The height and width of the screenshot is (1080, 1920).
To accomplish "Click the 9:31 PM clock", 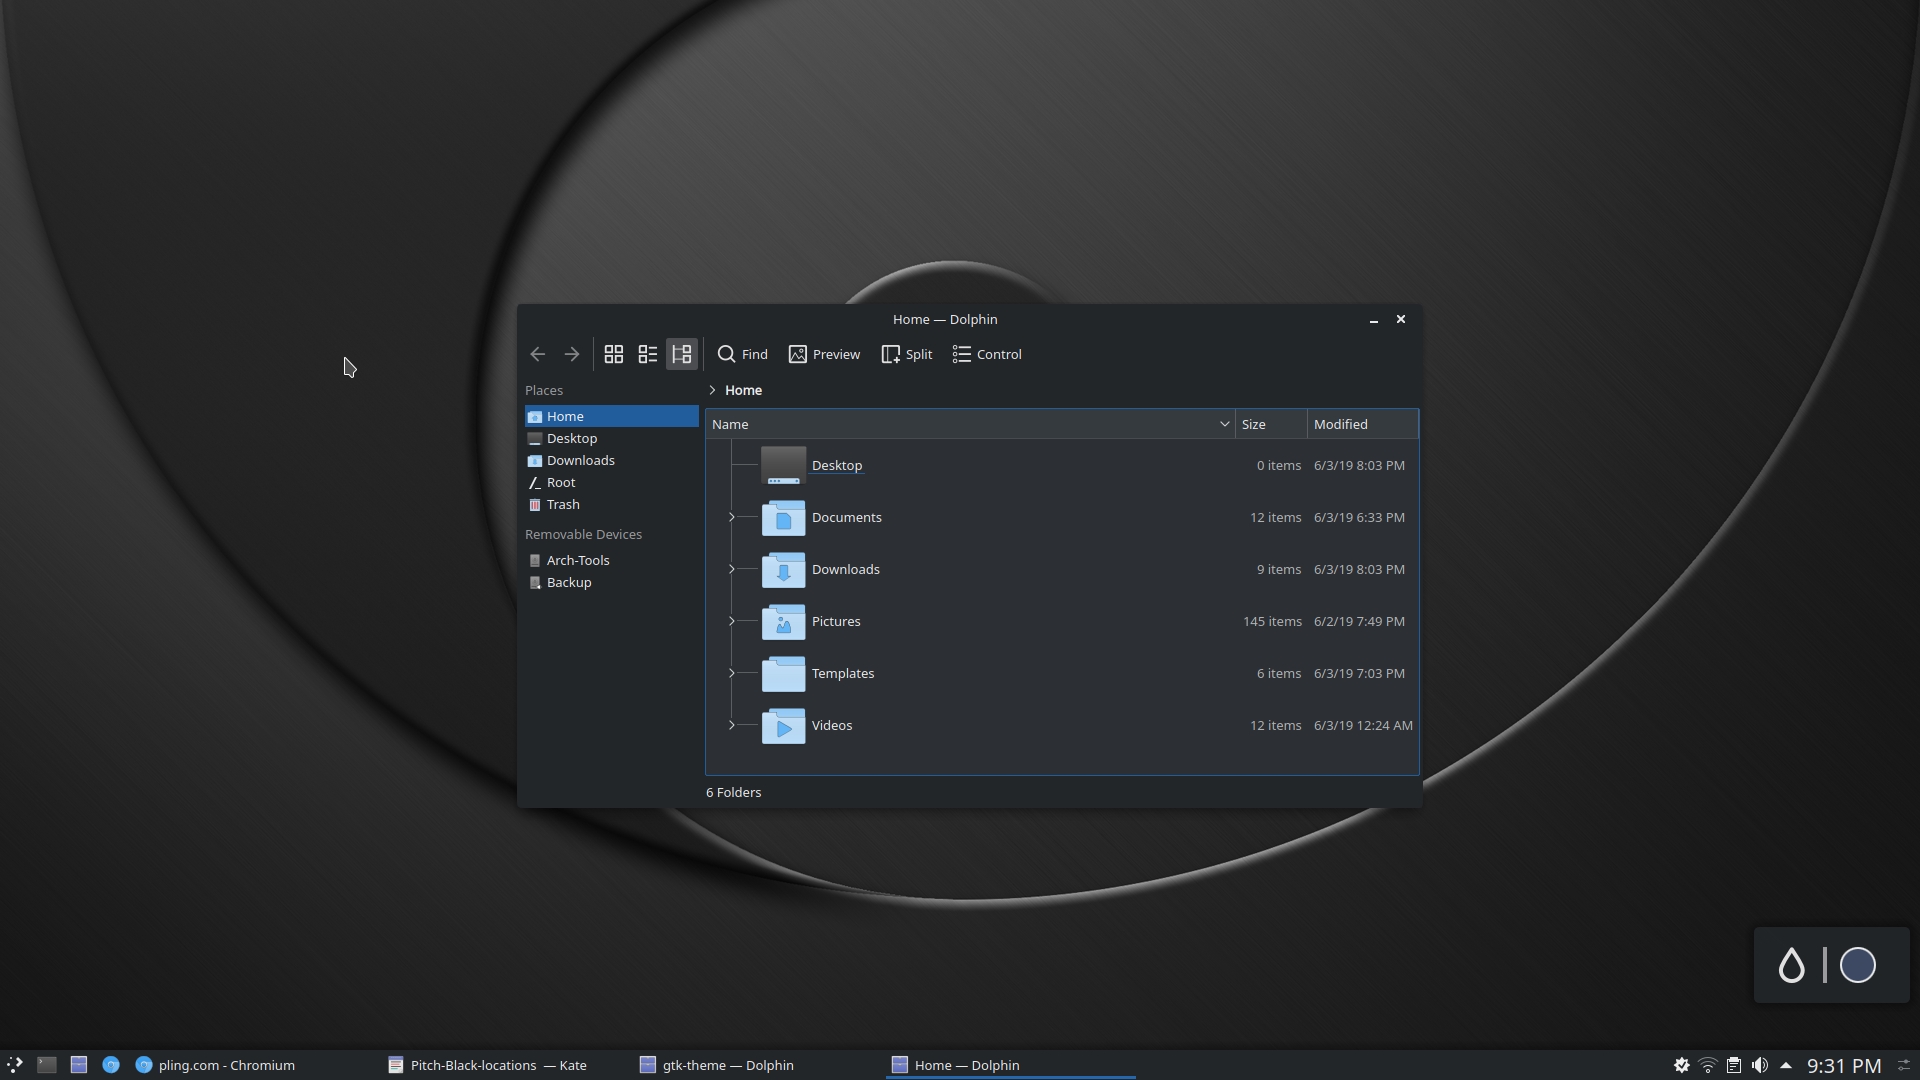I will click(x=1844, y=1066).
